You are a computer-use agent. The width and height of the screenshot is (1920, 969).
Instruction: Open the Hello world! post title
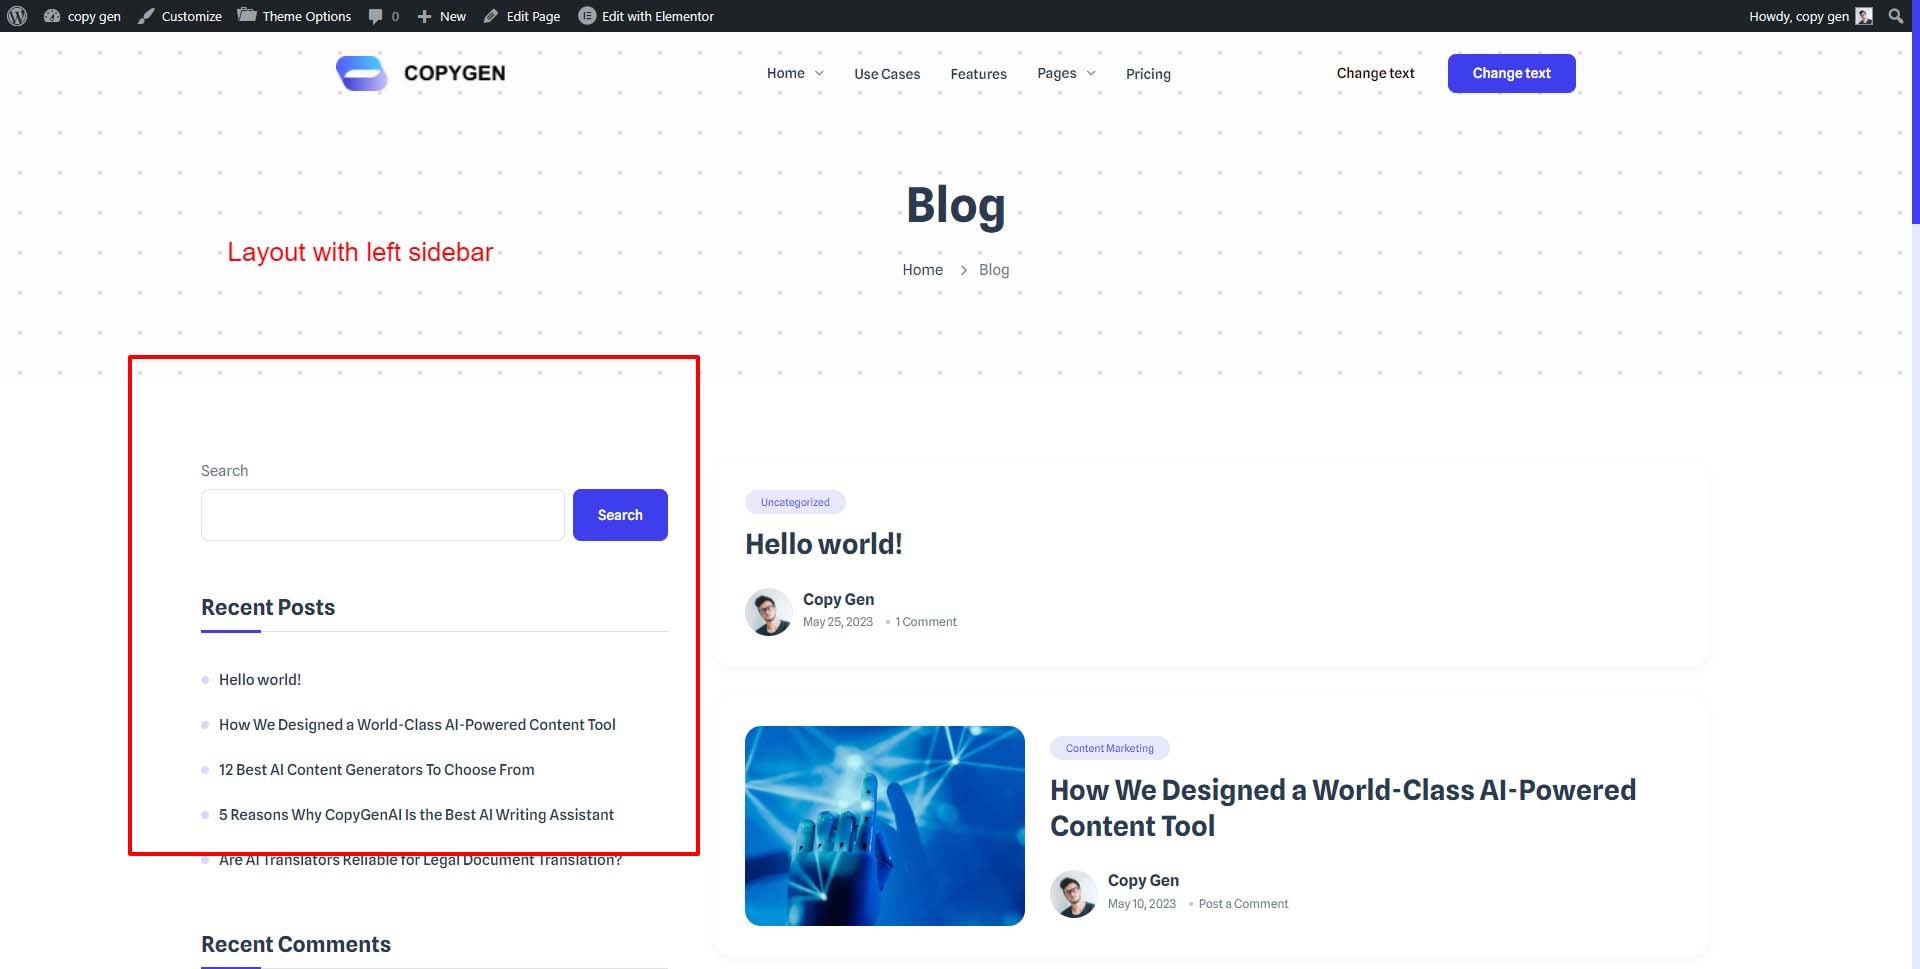click(824, 544)
